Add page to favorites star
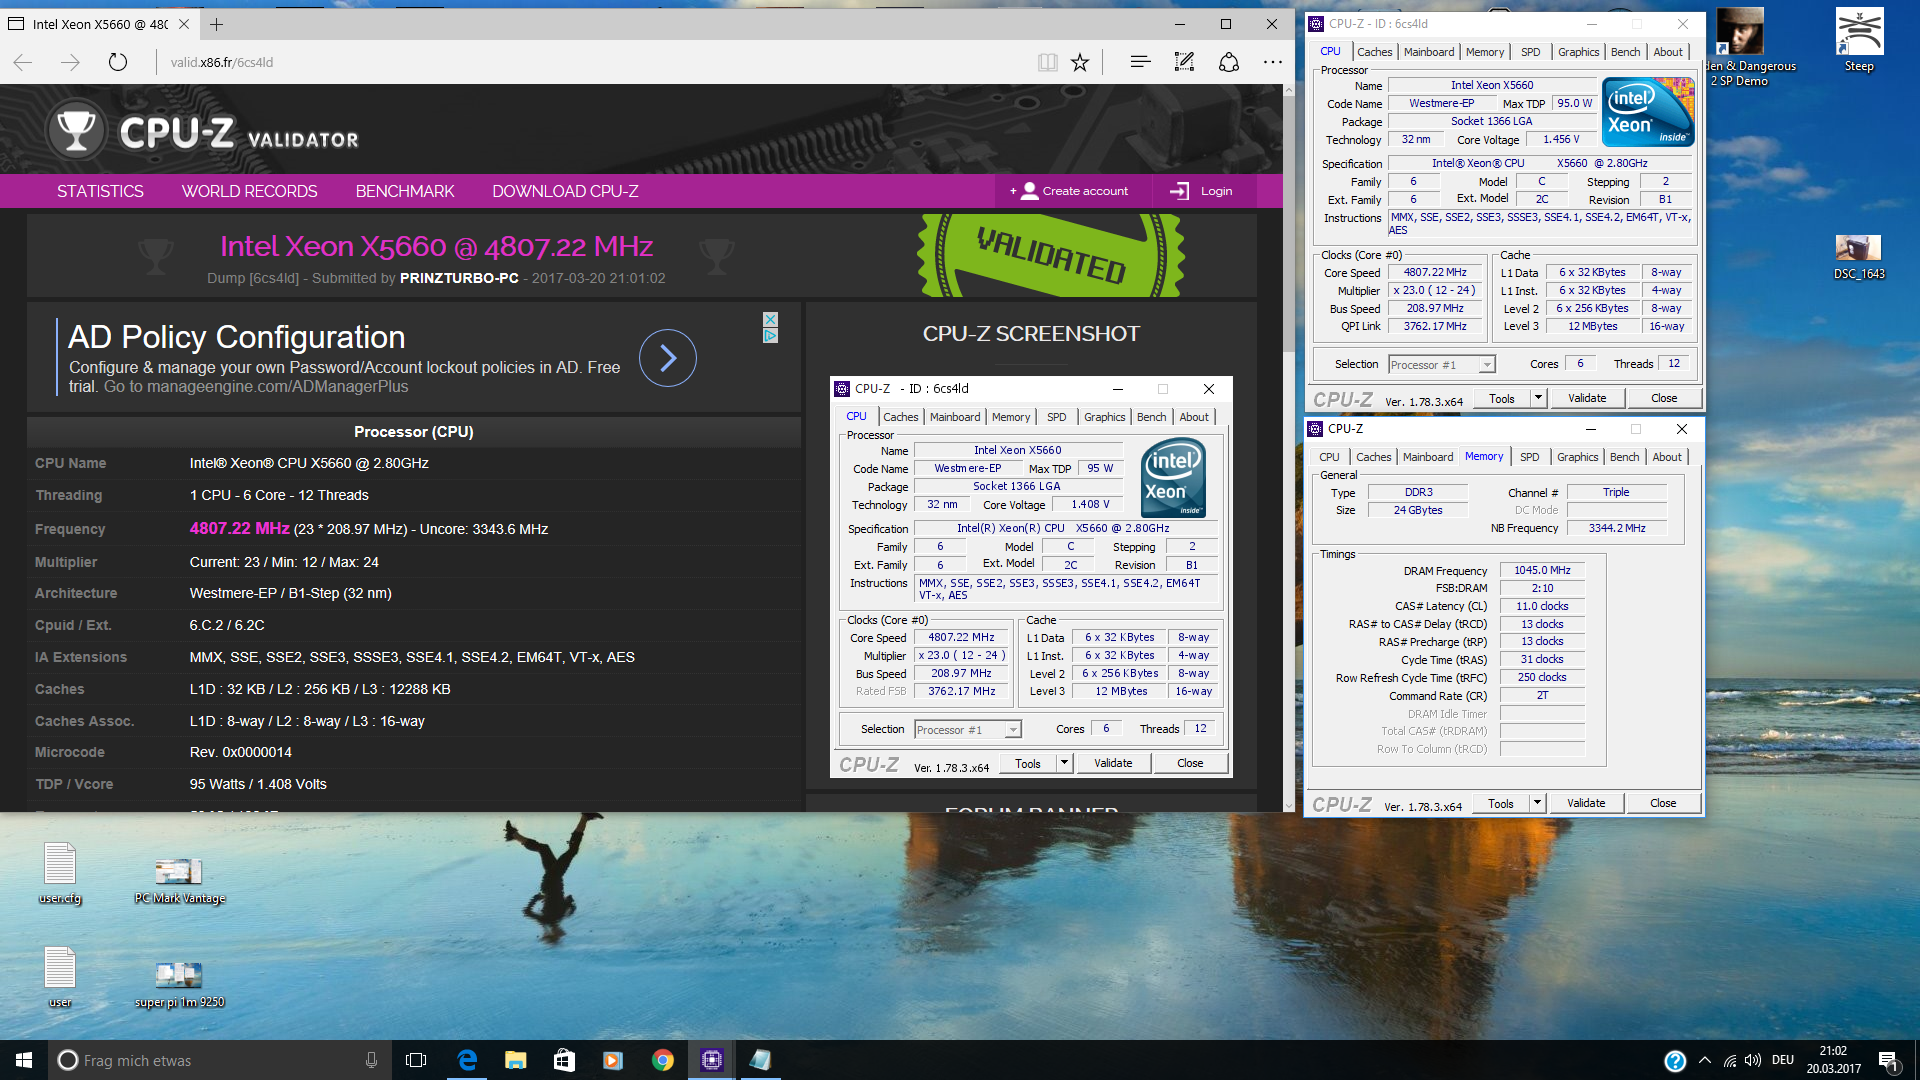 tap(1080, 62)
